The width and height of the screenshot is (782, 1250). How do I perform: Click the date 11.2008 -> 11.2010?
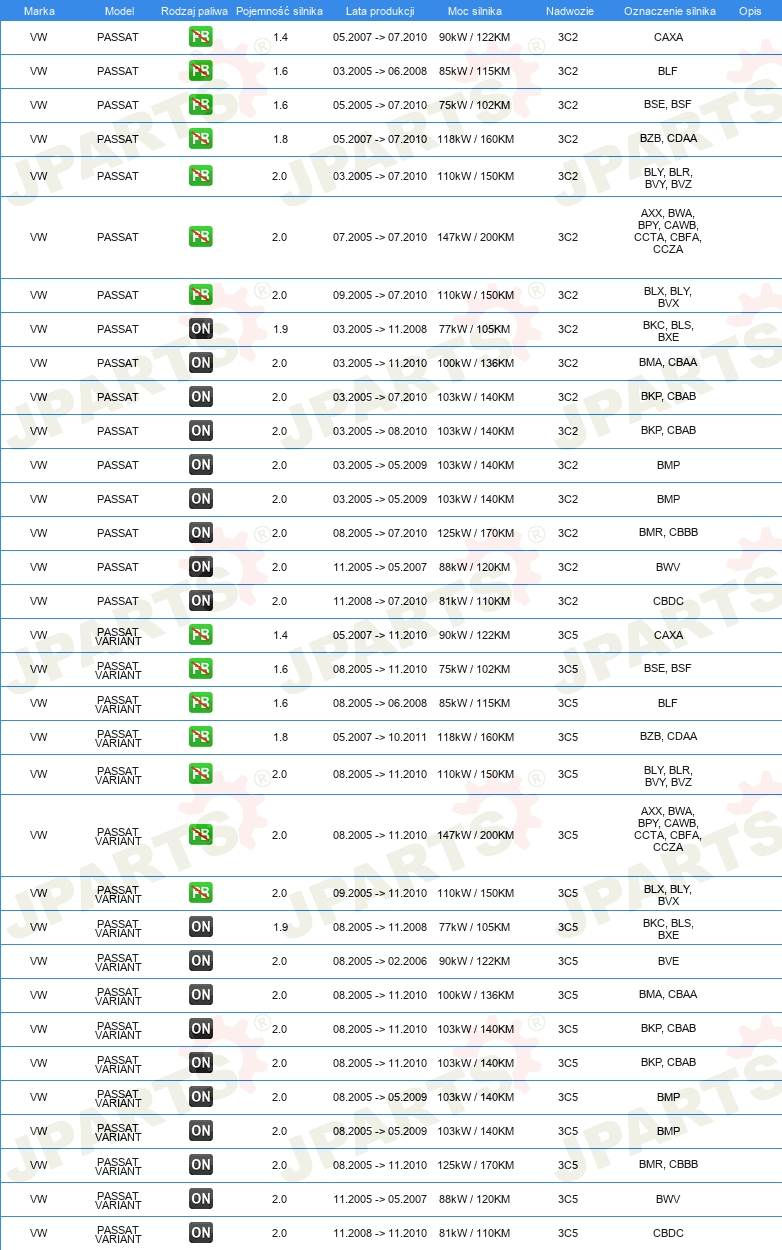[x=380, y=1233]
